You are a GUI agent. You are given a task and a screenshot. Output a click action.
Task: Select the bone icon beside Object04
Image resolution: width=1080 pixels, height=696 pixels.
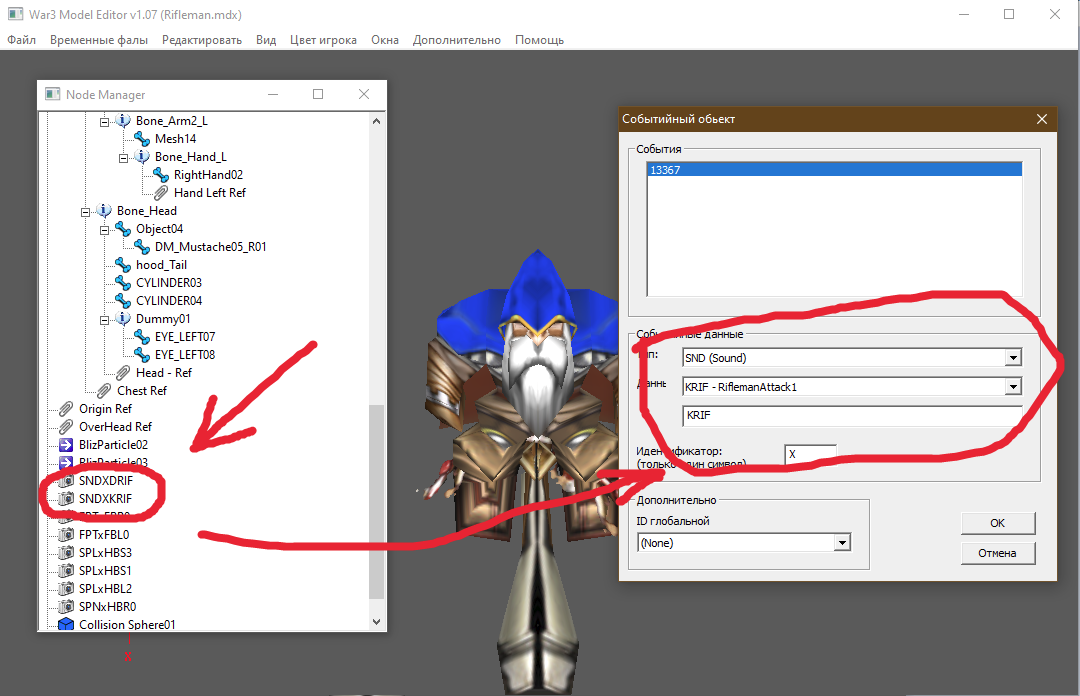pyautogui.click(x=123, y=228)
